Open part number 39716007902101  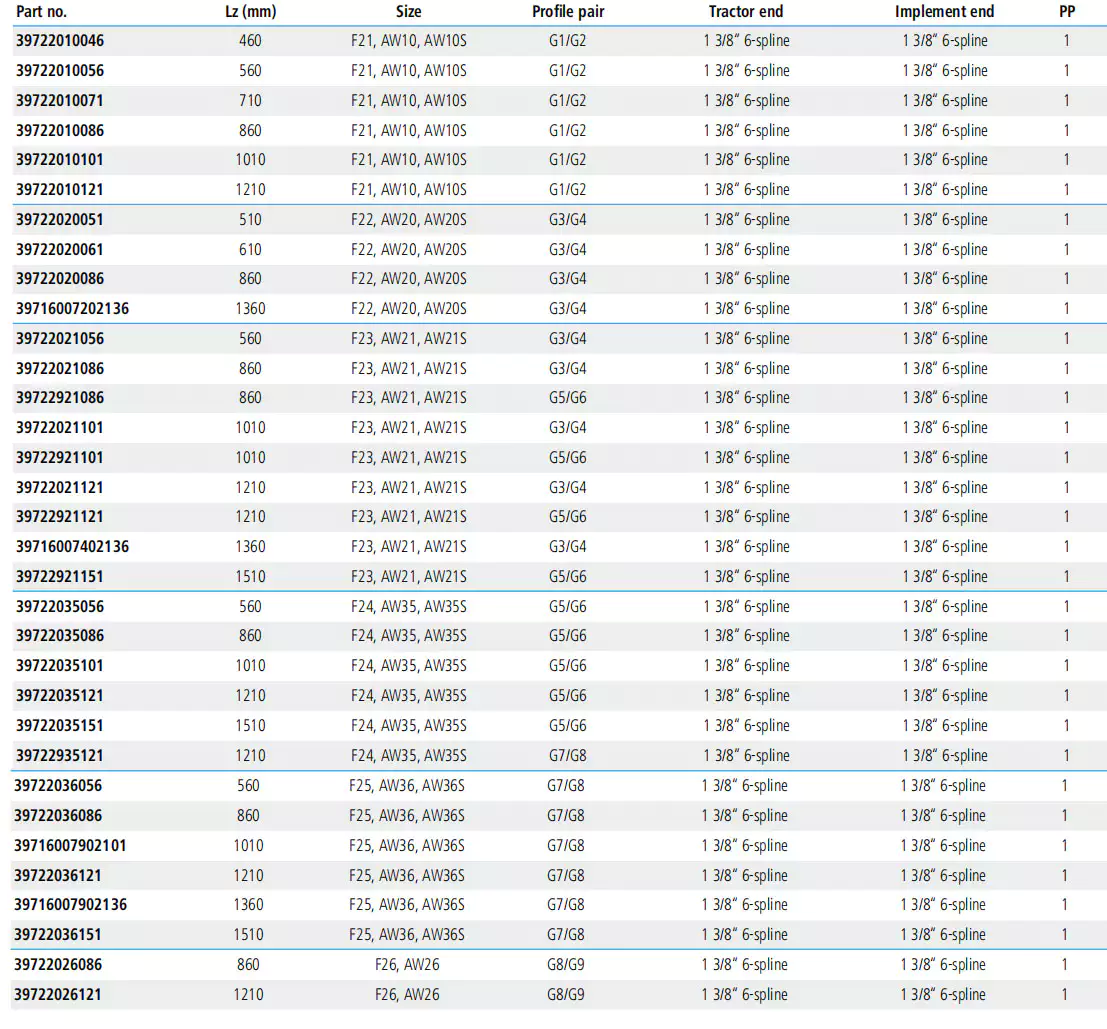[x=70, y=846]
